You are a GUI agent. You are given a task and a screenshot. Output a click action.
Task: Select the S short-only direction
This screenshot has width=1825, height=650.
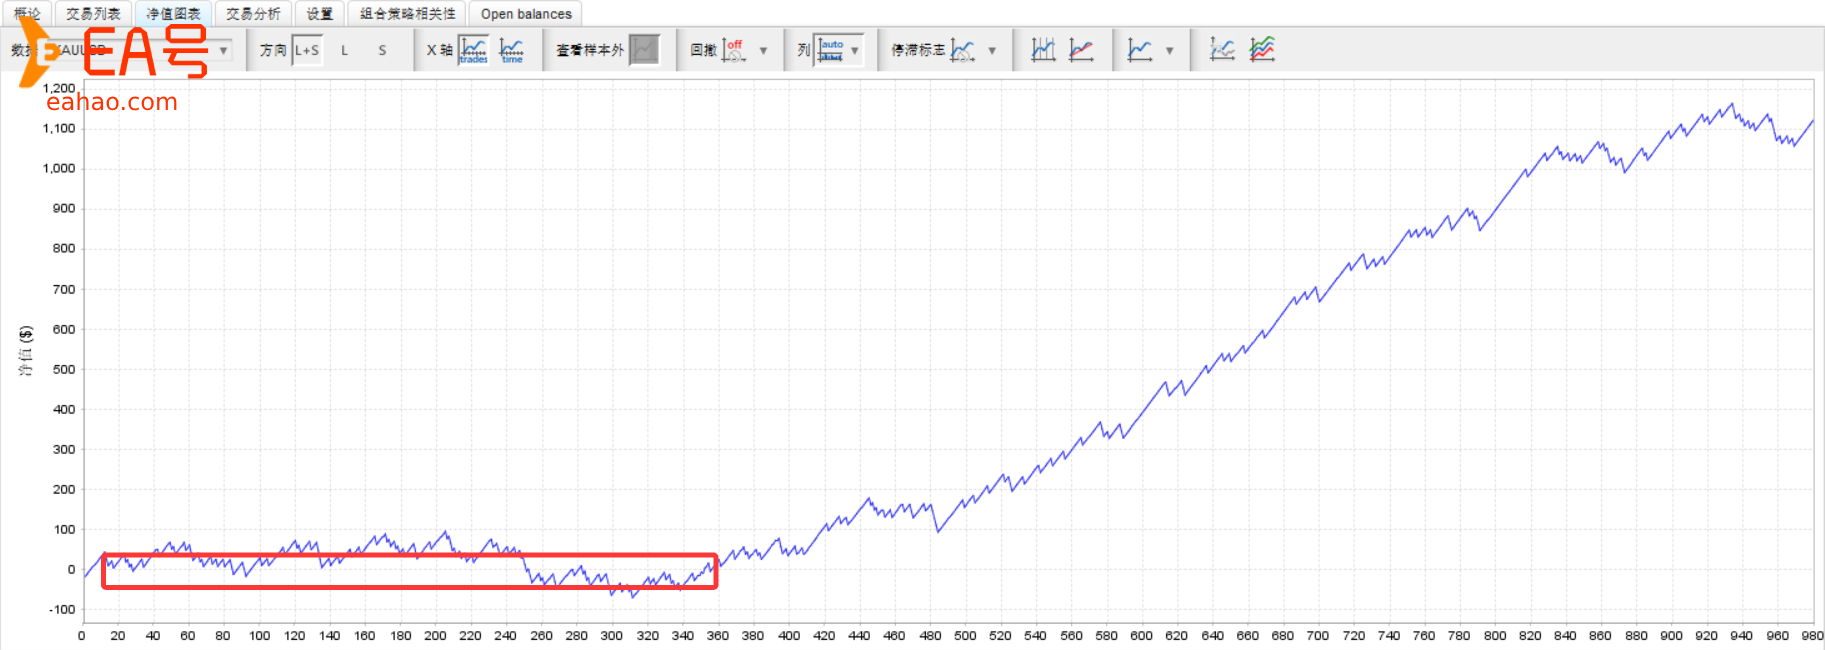pyautogui.click(x=382, y=50)
